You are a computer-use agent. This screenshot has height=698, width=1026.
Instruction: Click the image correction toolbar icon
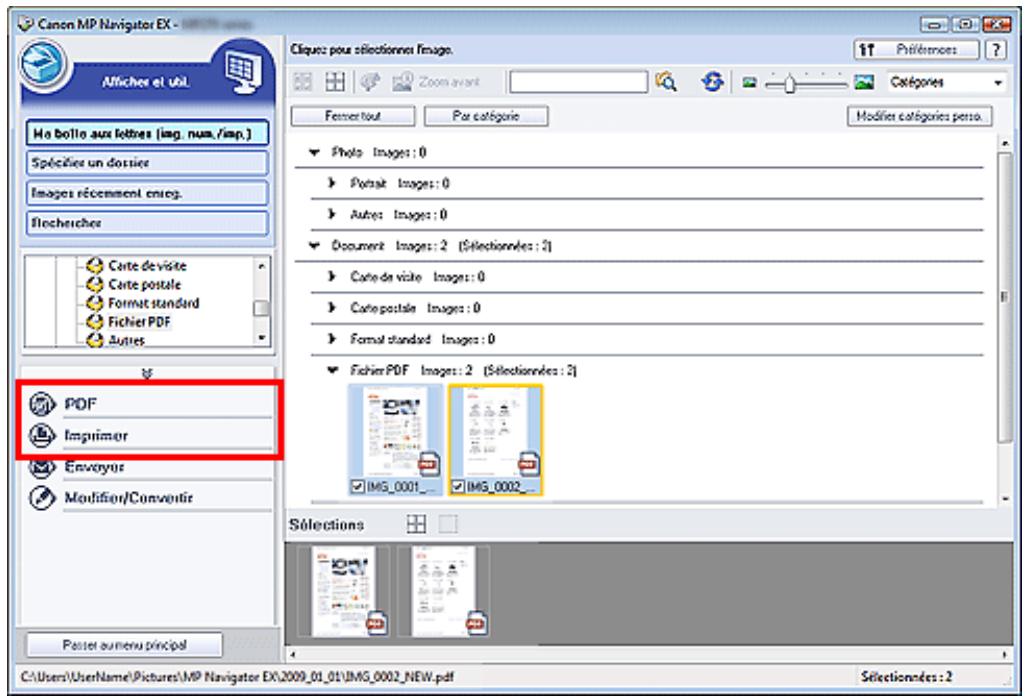click(370, 82)
